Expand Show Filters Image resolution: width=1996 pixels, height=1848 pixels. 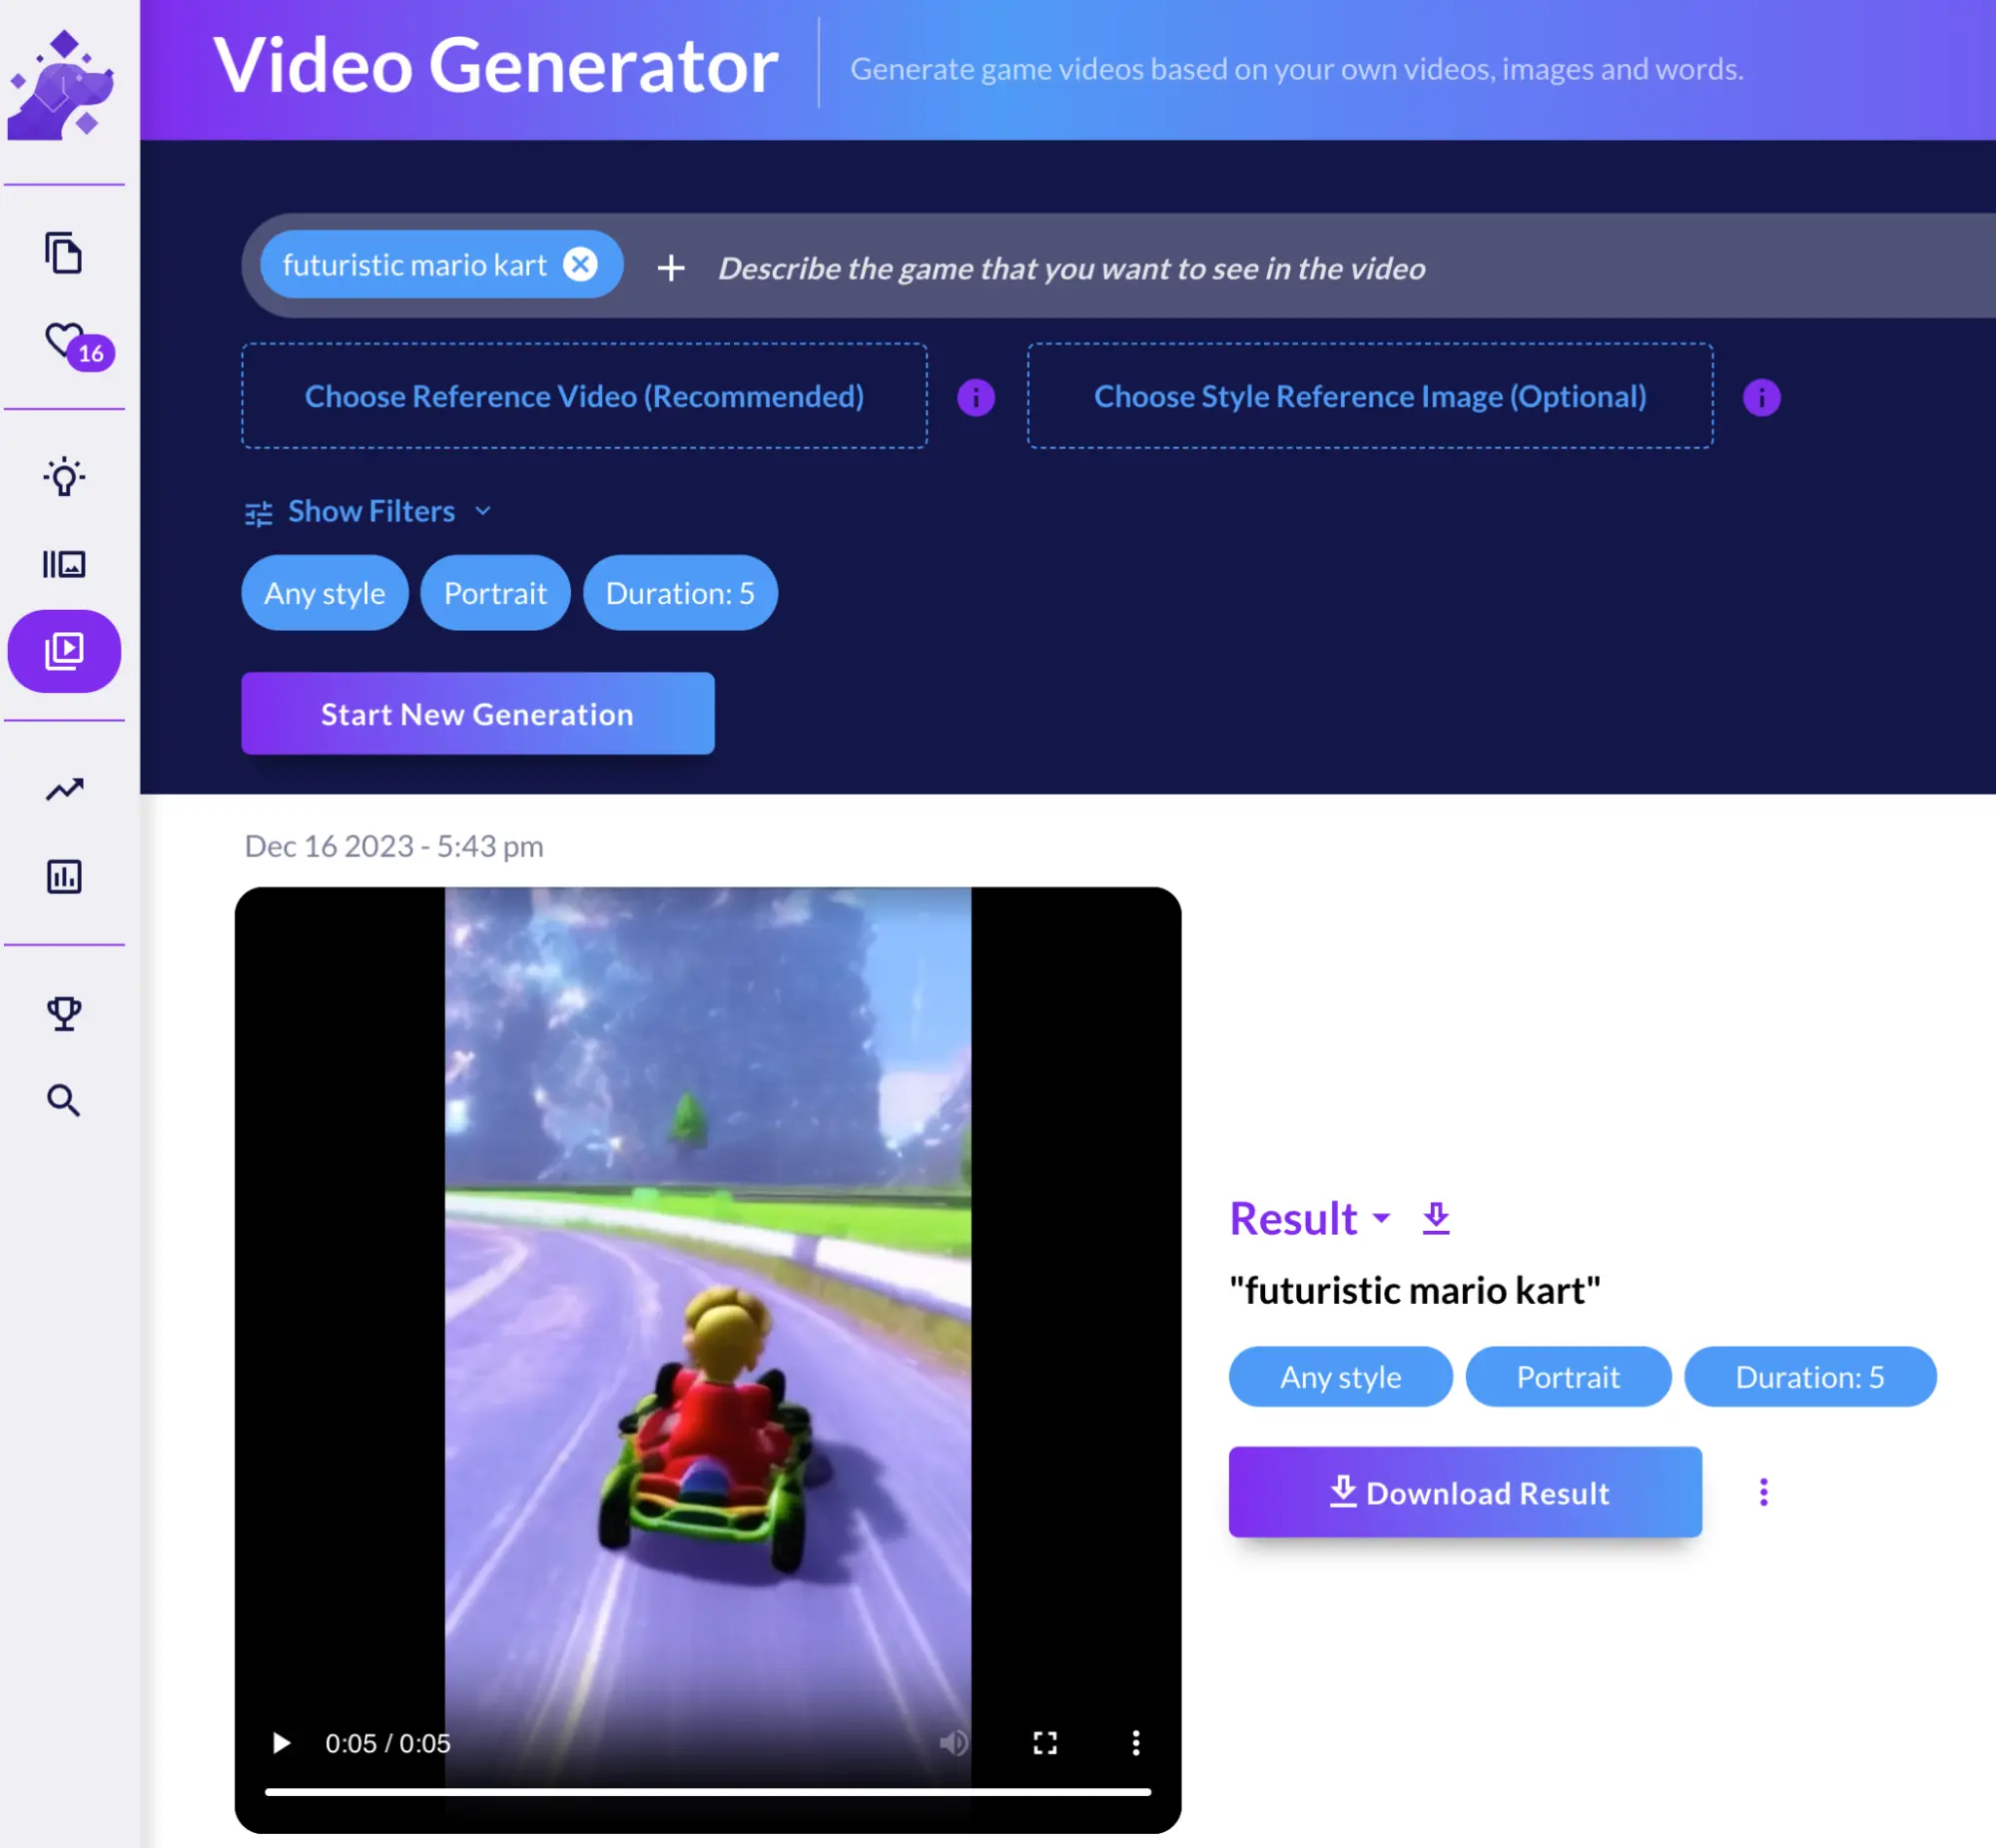point(369,512)
